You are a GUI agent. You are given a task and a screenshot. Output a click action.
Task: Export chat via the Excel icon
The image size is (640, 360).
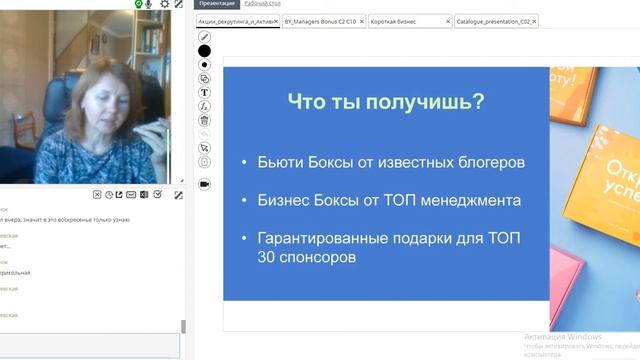pos(144,195)
